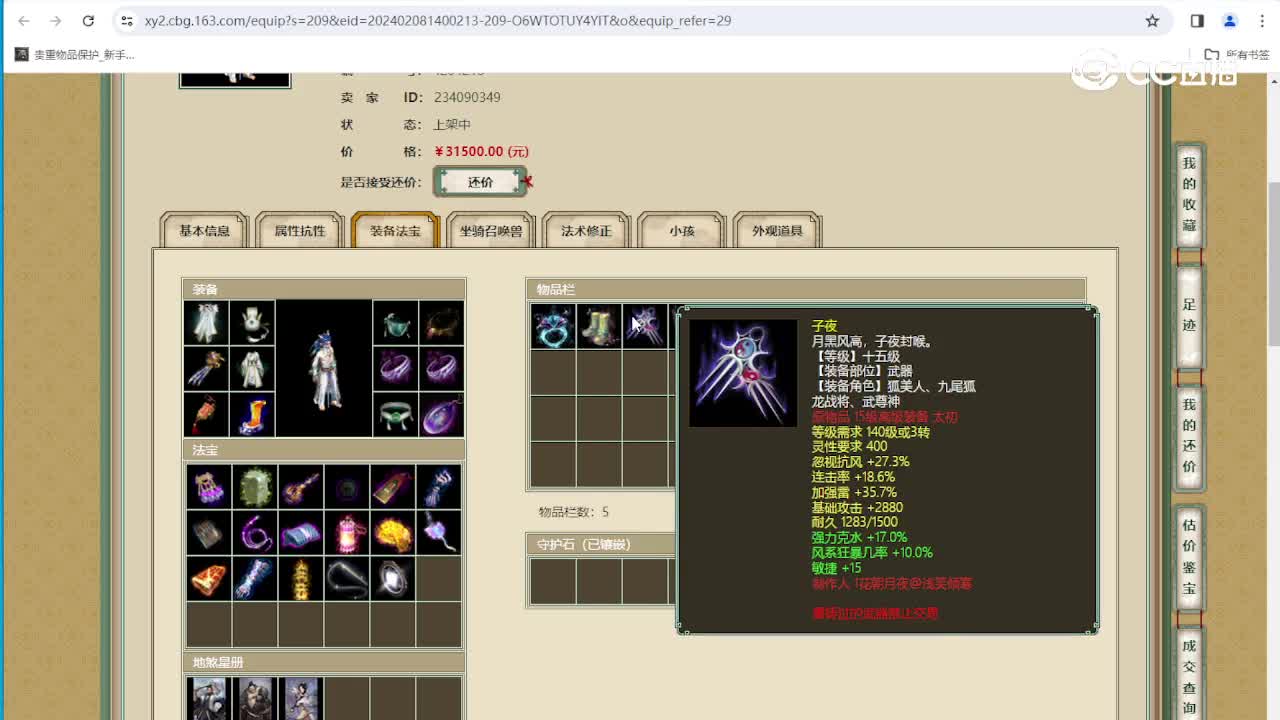Open the 所有书签 bookmarks folder
This screenshot has height=720, width=1280.
coord(1237,55)
